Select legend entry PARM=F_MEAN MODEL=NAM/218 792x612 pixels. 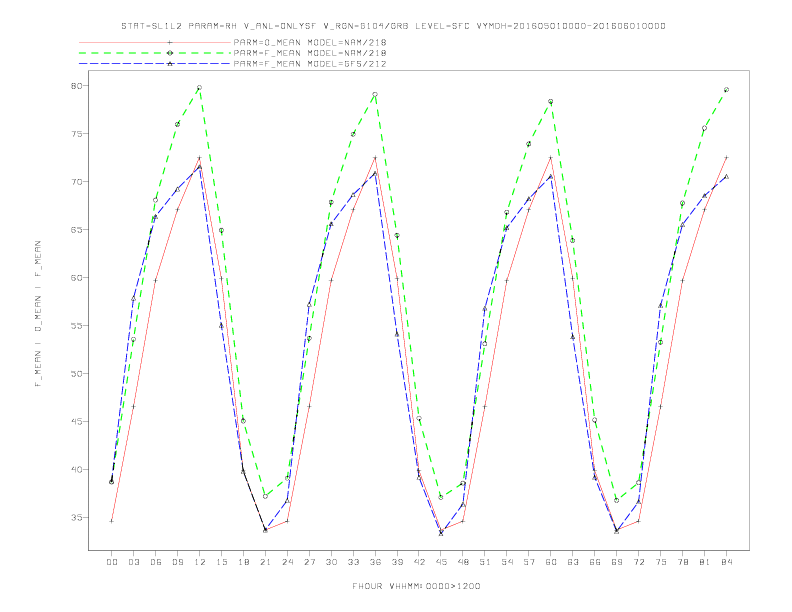tap(310, 53)
